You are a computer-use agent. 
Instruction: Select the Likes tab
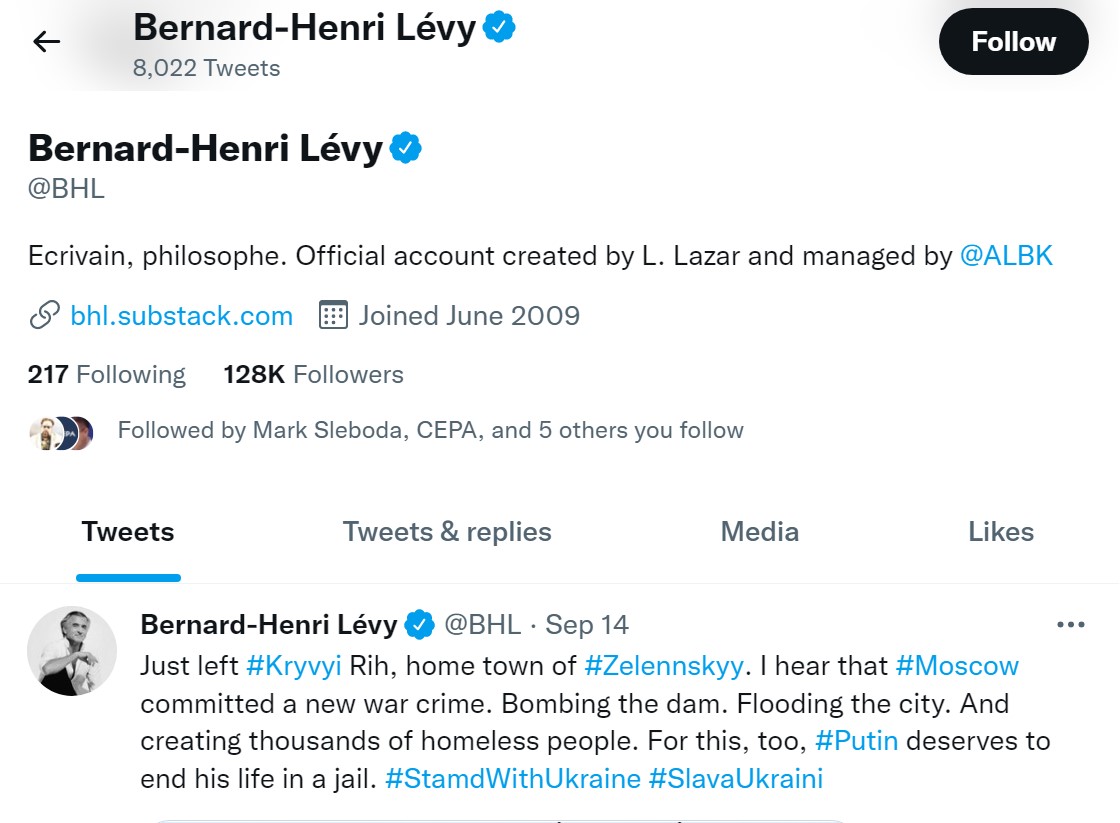pyautogui.click(x=1000, y=532)
